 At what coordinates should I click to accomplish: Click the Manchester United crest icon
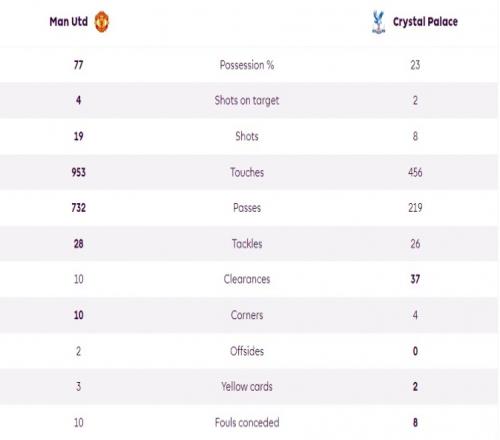(x=102, y=22)
